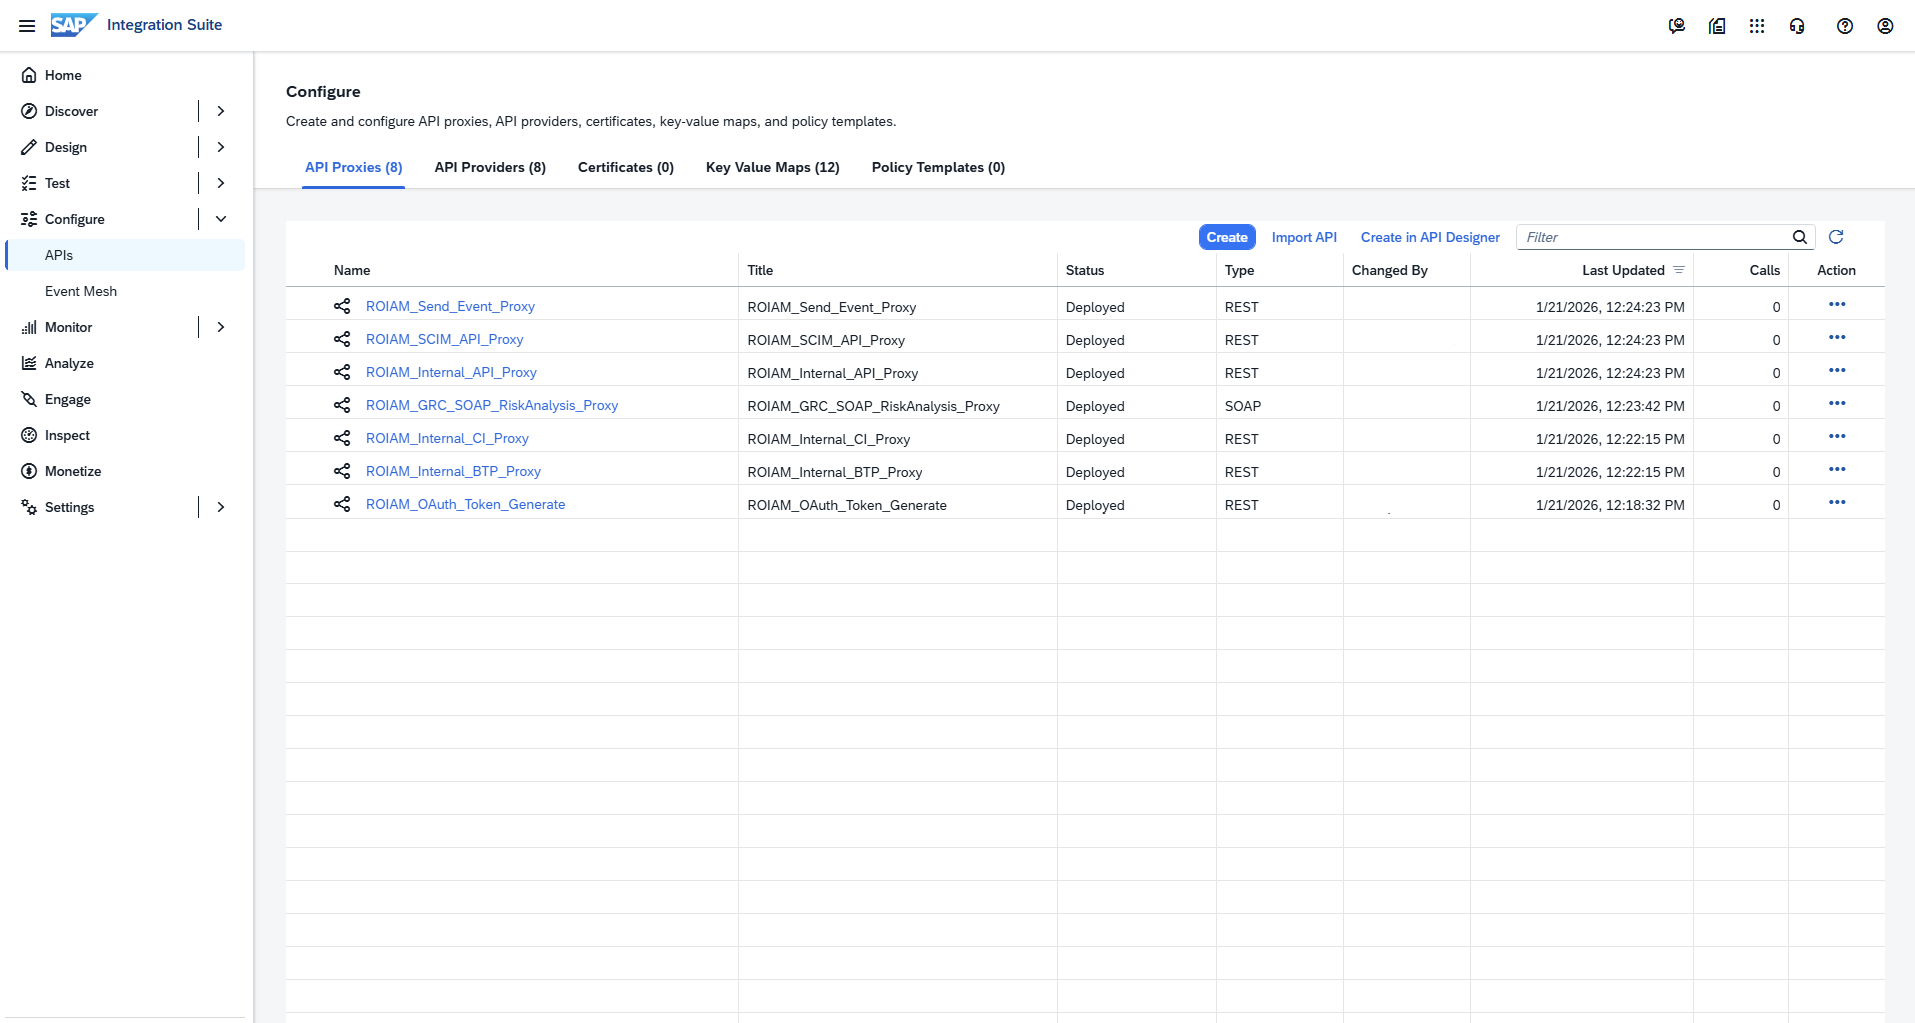Viewport: 1915px width, 1023px height.
Task: Expand the Settings navigation section
Action: pyautogui.click(x=221, y=507)
